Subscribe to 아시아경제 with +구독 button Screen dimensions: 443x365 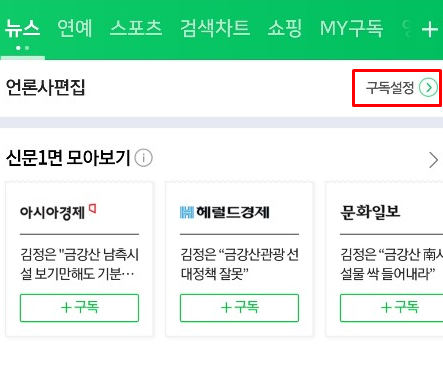(79, 308)
